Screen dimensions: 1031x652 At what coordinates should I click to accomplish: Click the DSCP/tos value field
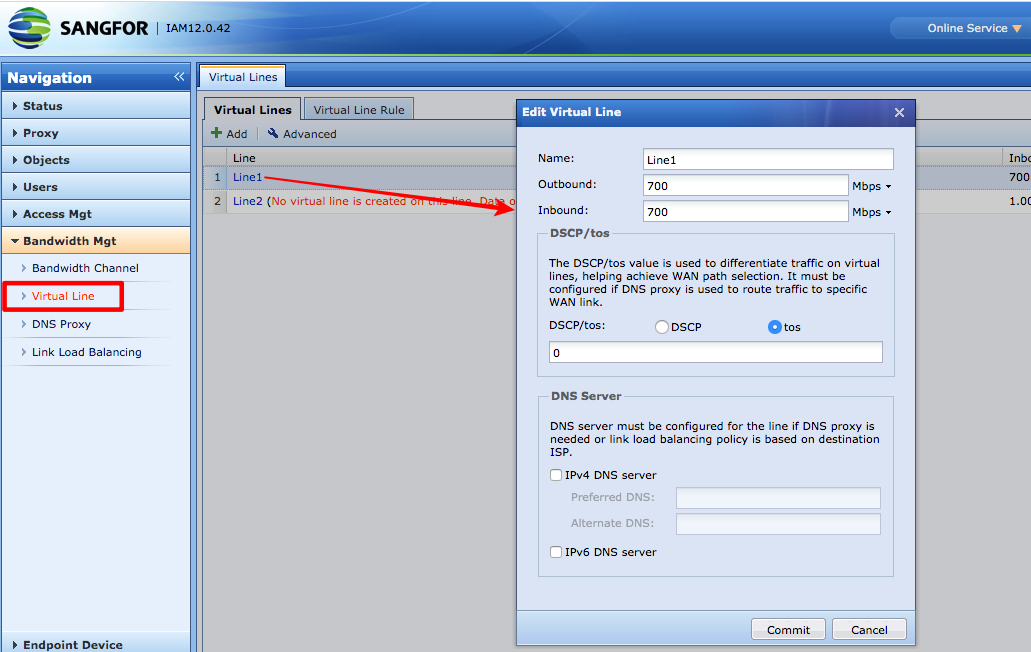(x=715, y=352)
